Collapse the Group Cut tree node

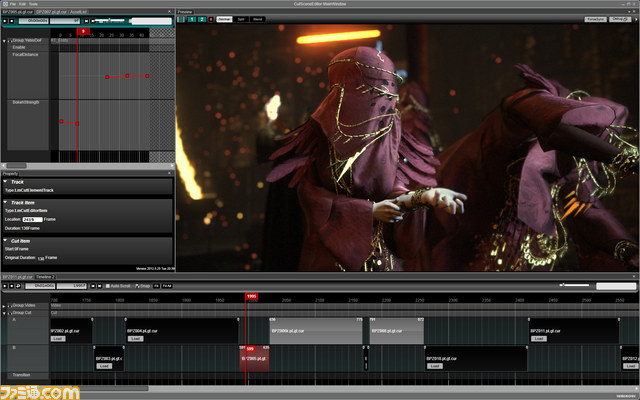pyautogui.click(x=4, y=313)
